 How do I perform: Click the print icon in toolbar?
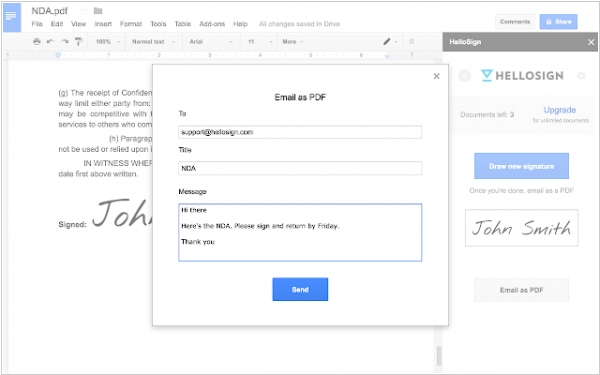coord(37,41)
